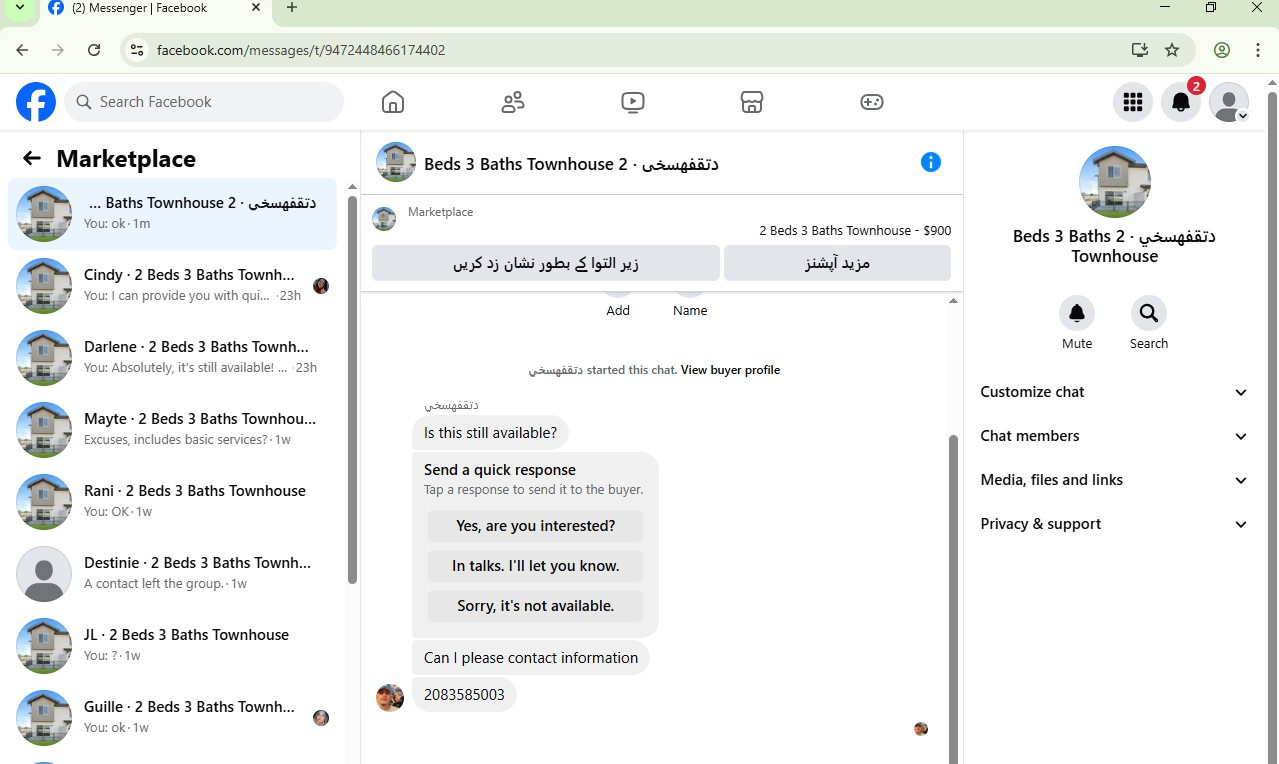Click the large listing photo in right panel
Image resolution: width=1279 pixels, height=764 pixels.
pos(1115,182)
